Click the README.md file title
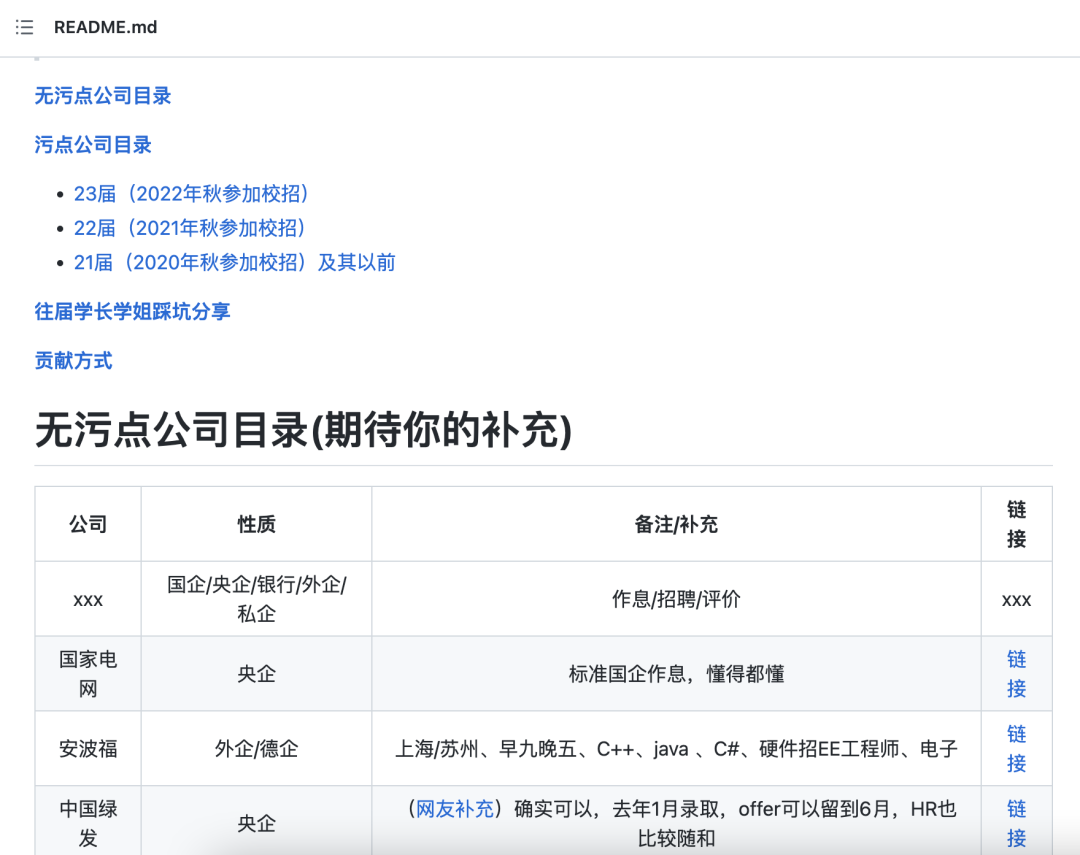The height and width of the screenshot is (855, 1080). click(105, 27)
